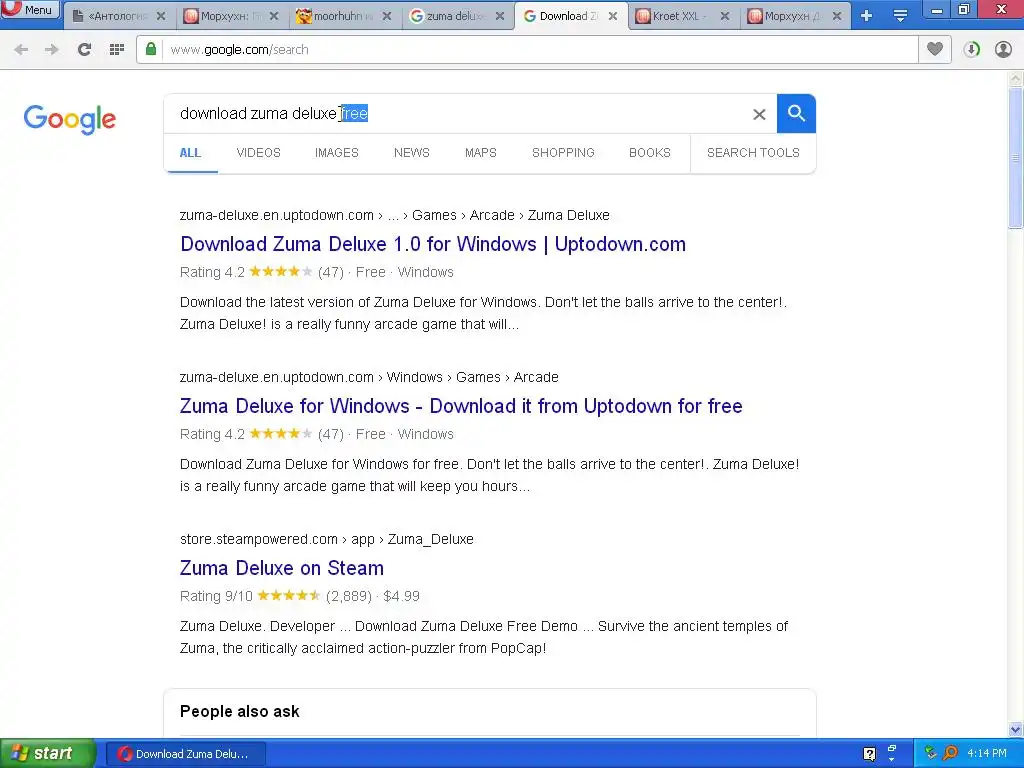Close the active Download tab
1024x768 pixels.
pyautogui.click(x=613, y=16)
